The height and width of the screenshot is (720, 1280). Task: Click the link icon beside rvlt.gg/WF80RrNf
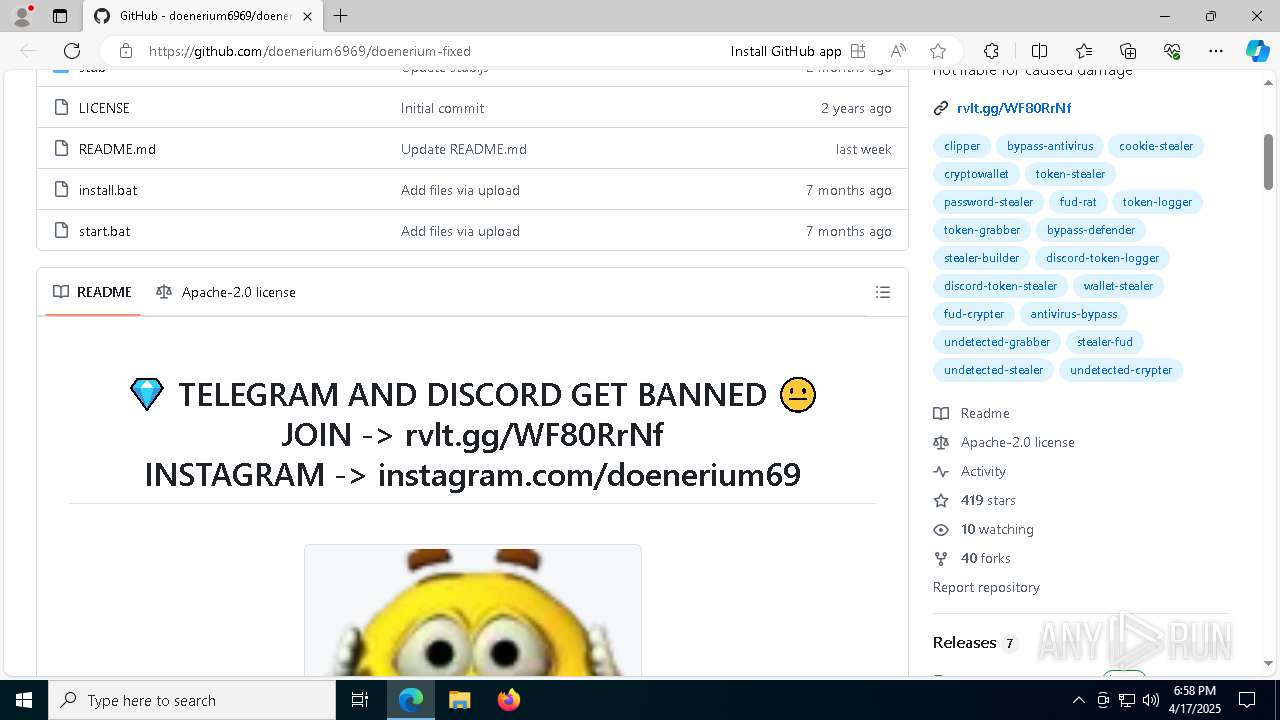(x=940, y=108)
